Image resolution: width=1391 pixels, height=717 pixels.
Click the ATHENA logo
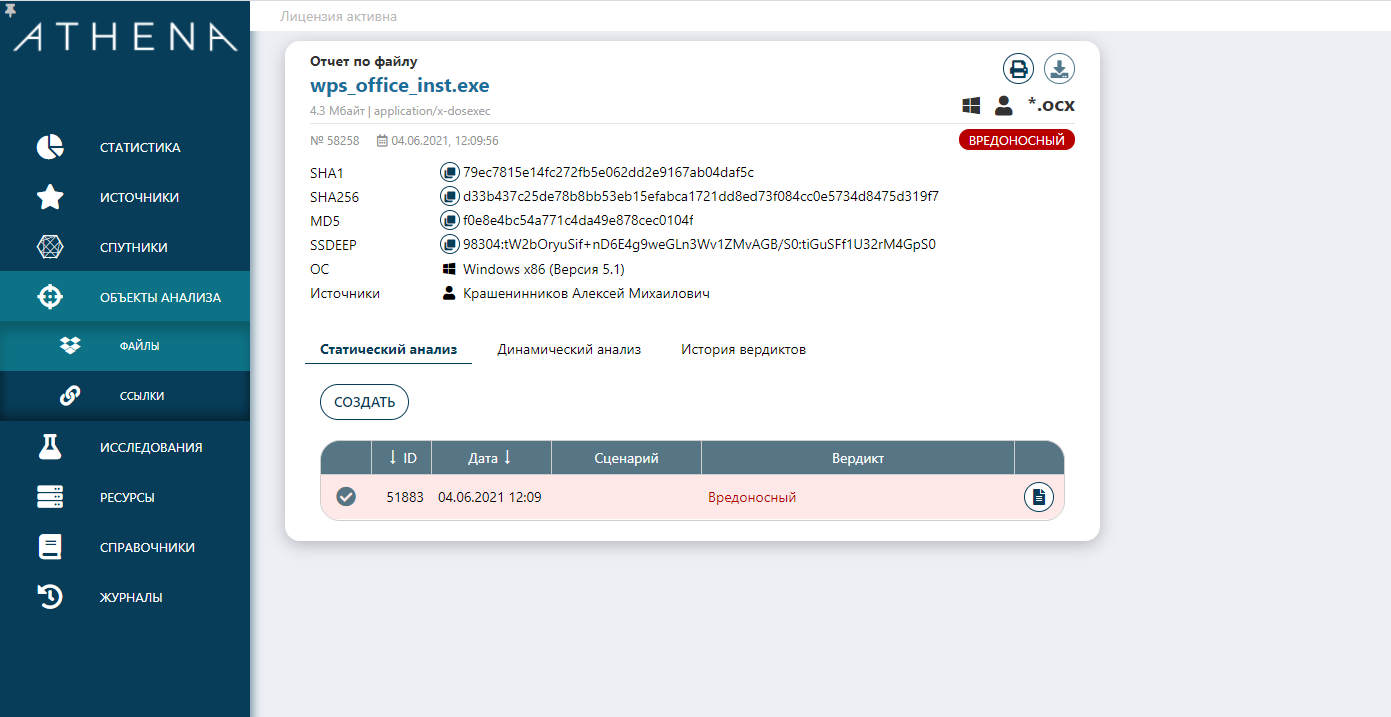[x=125, y=38]
